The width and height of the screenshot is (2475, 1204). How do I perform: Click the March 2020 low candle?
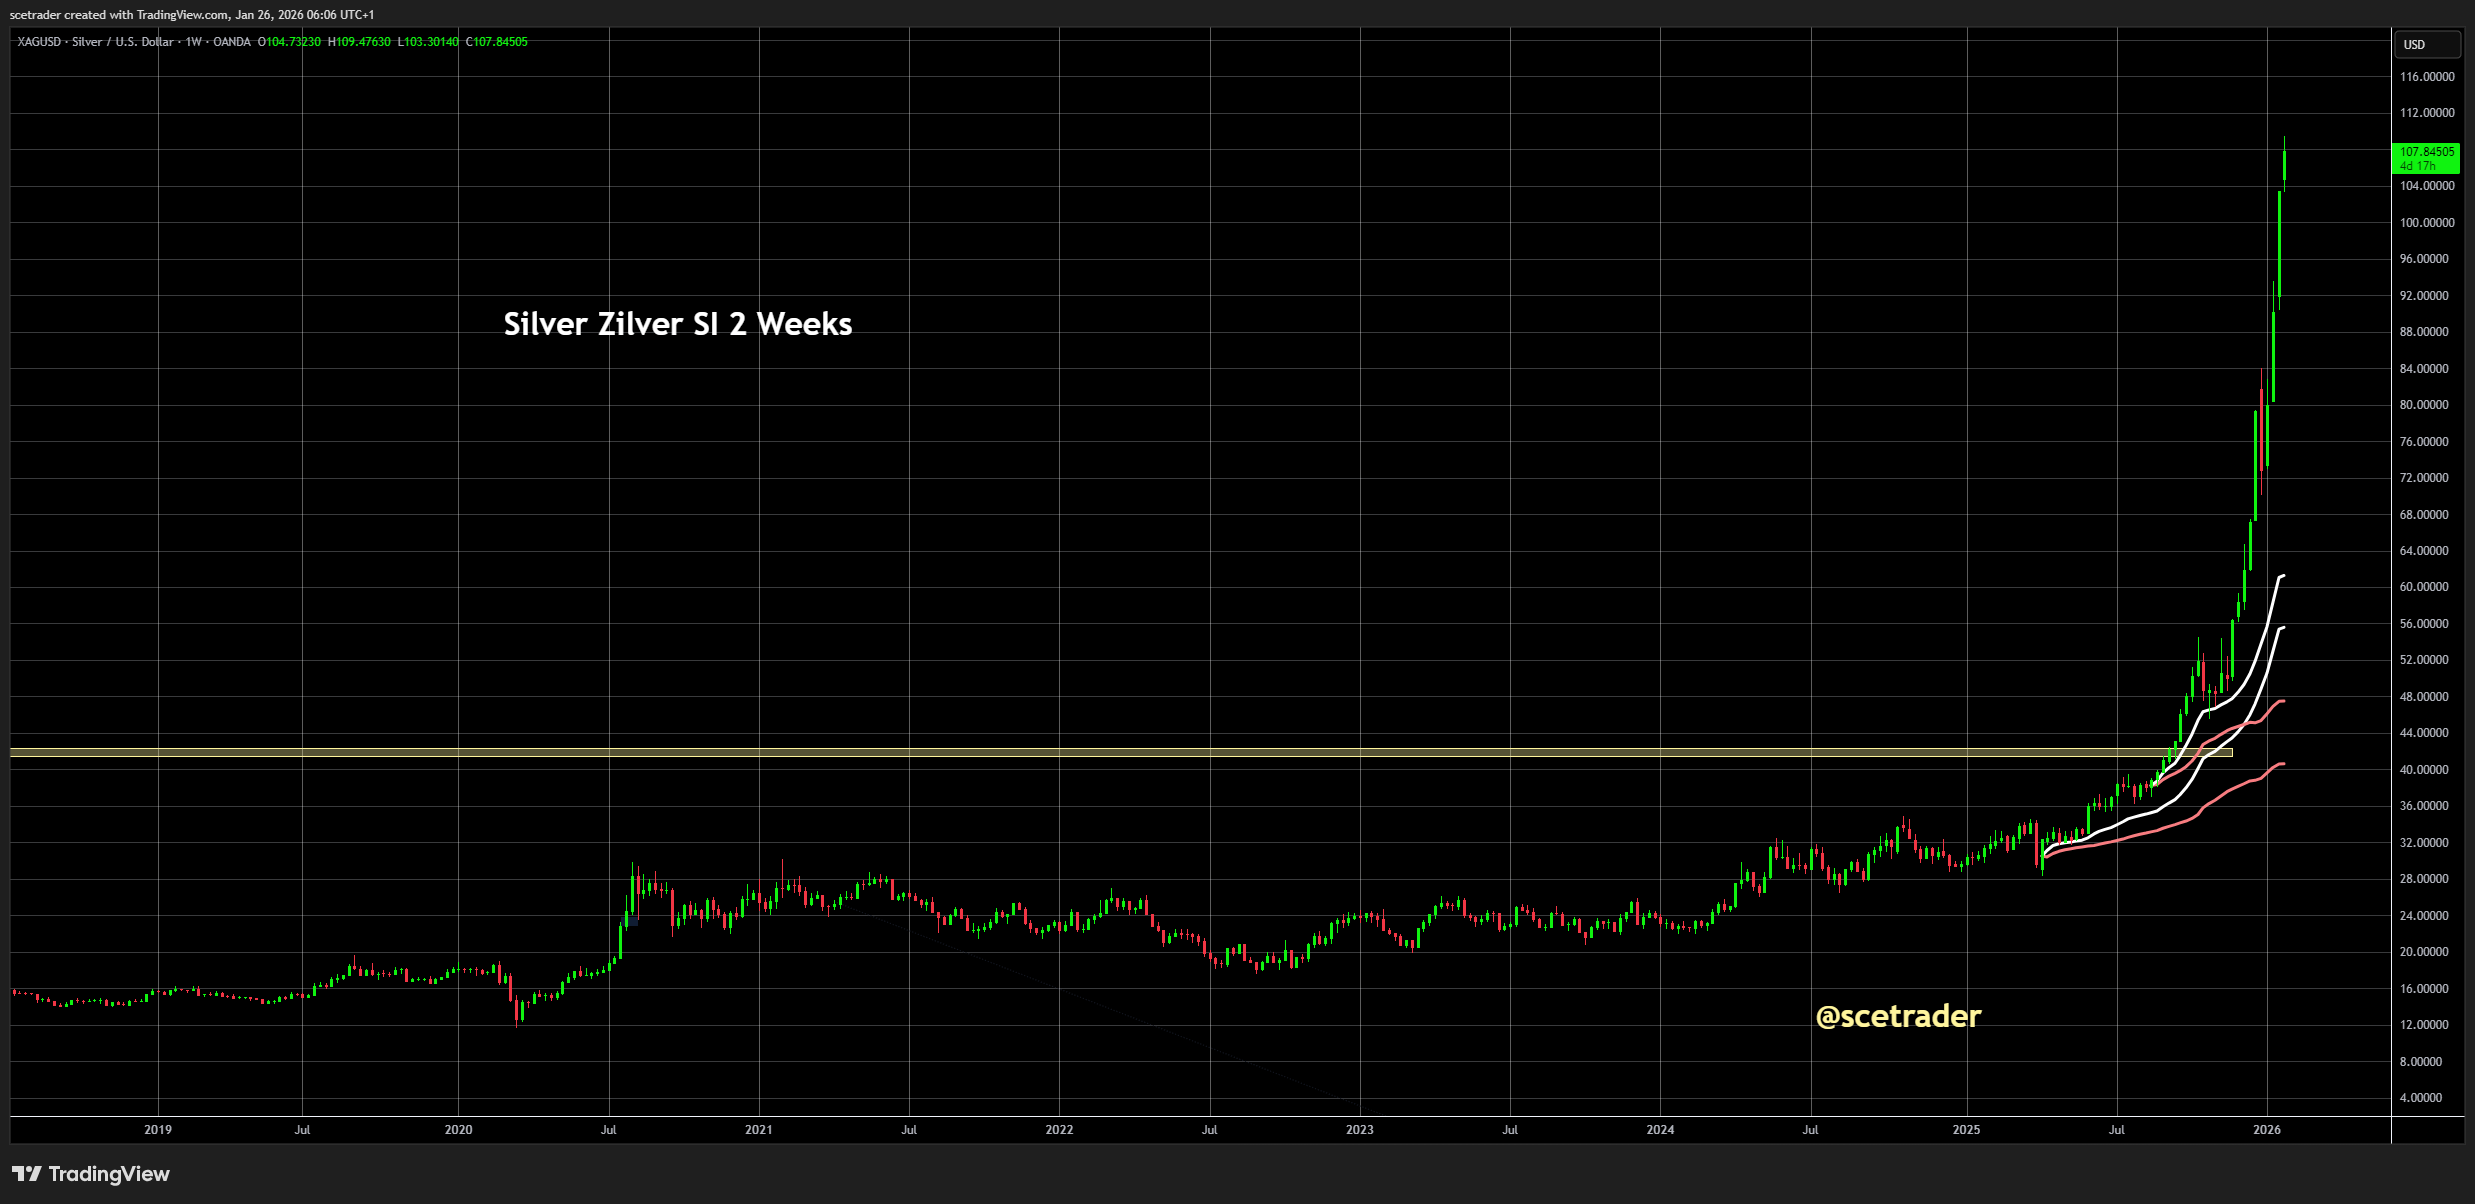[x=517, y=1012]
